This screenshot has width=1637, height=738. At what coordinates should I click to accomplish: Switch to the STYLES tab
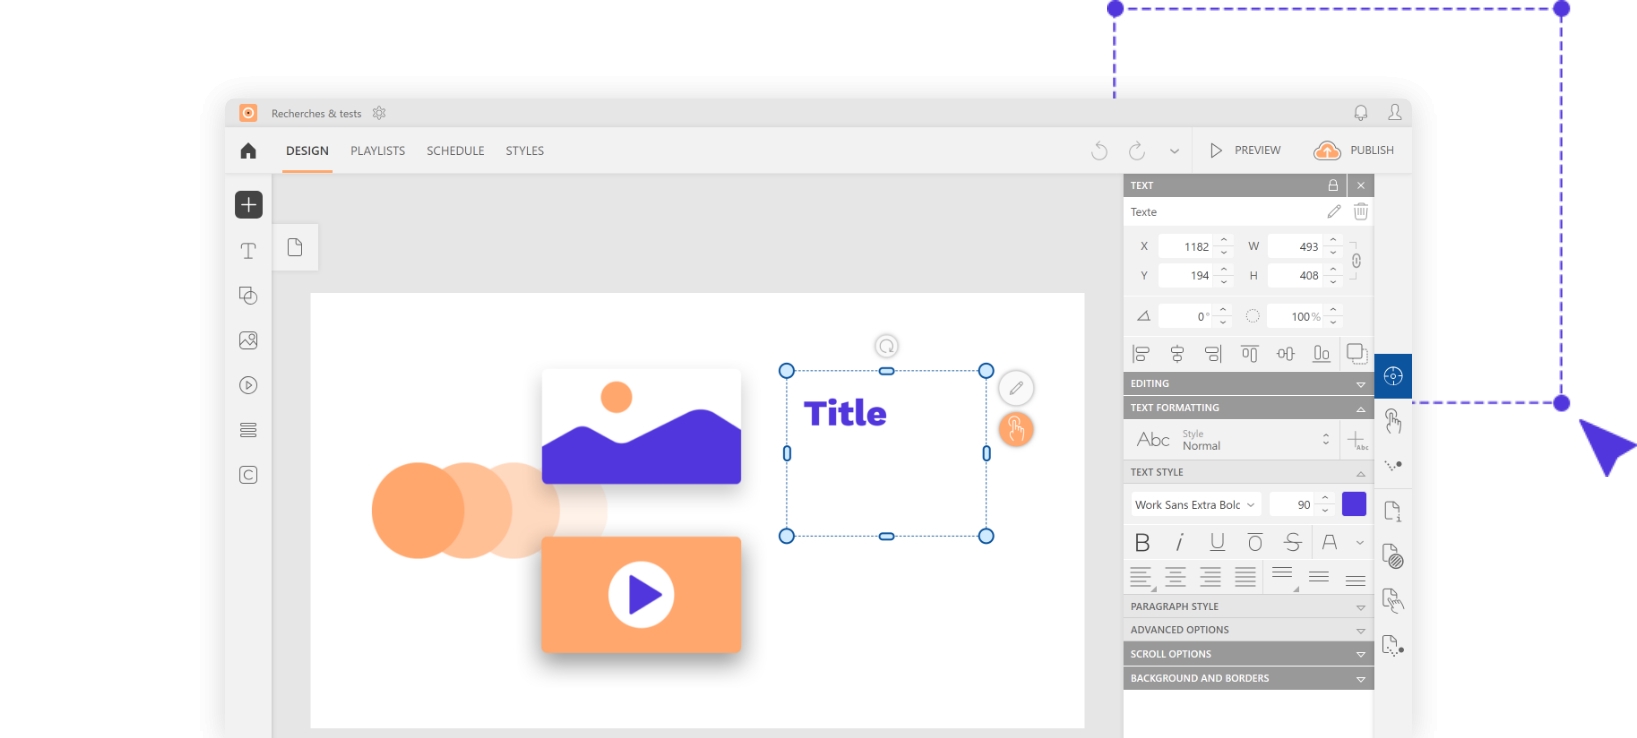pos(525,151)
